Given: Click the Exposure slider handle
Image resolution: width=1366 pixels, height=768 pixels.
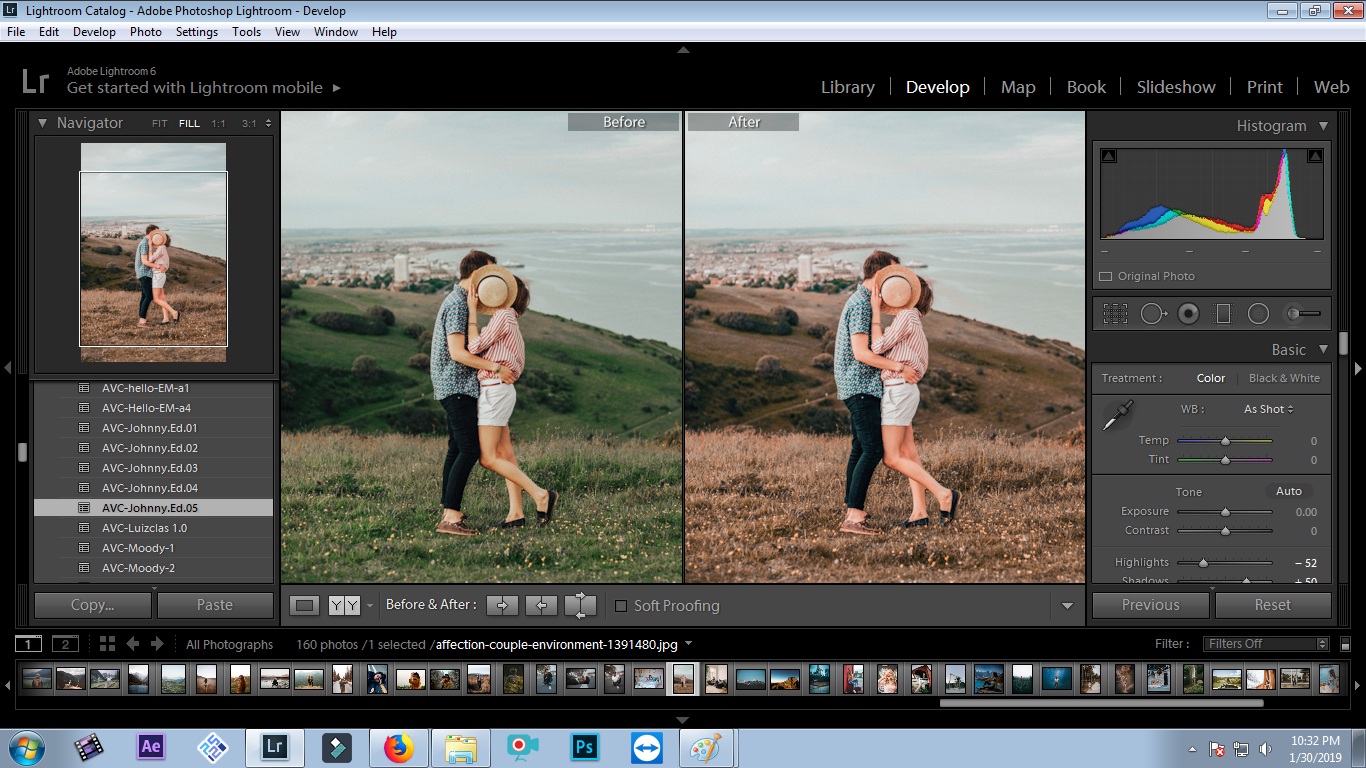Looking at the screenshot, I should click(x=1225, y=512).
